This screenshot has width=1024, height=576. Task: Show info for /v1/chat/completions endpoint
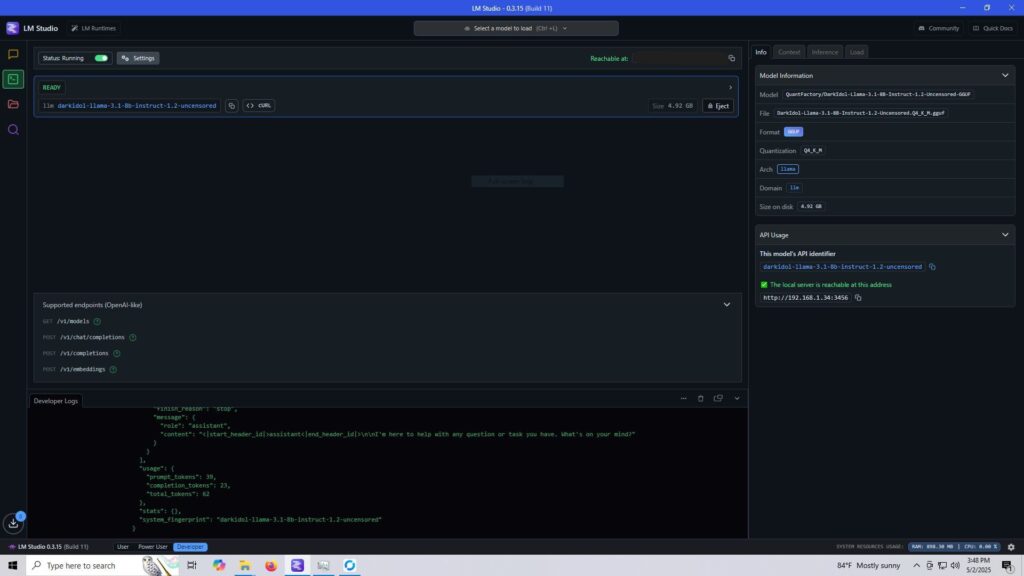pos(133,338)
